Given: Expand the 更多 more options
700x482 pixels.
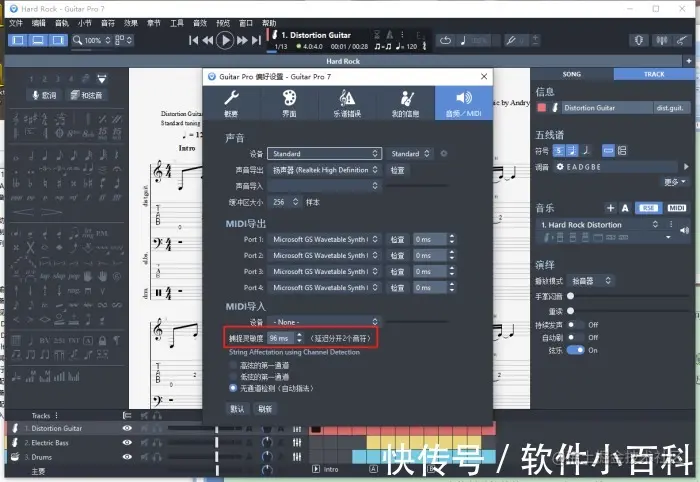Looking at the screenshot, I should (x=675, y=182).
